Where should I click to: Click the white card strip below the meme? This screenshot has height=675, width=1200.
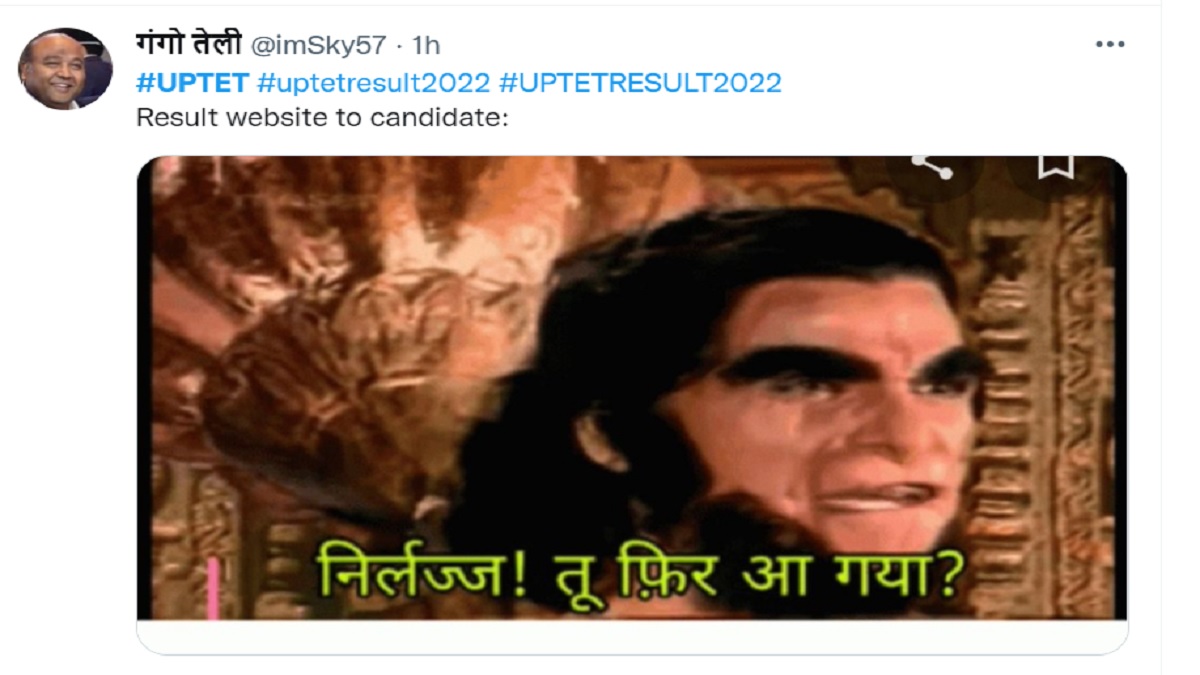pyautogui.click(x=632, y=636)
